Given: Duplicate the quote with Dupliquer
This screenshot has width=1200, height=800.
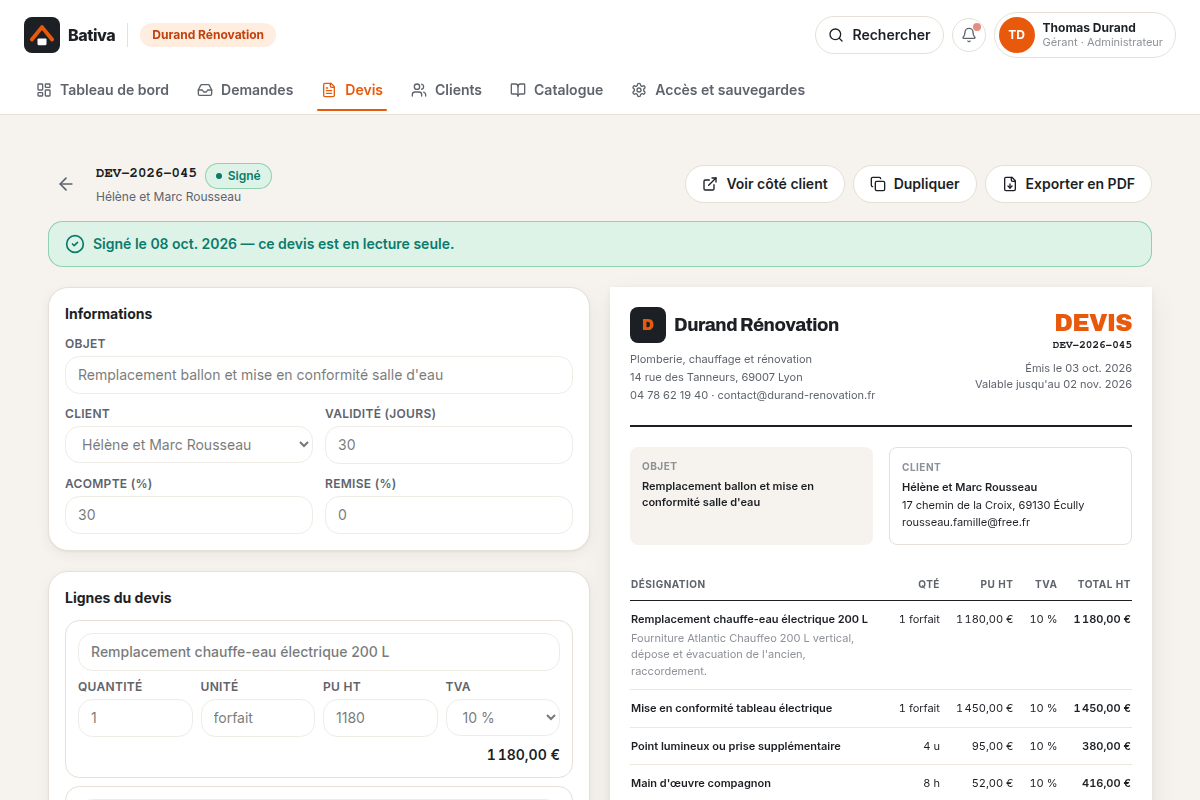Looking at the screenshot, I should pyautogui.click(x=915, y=184).
